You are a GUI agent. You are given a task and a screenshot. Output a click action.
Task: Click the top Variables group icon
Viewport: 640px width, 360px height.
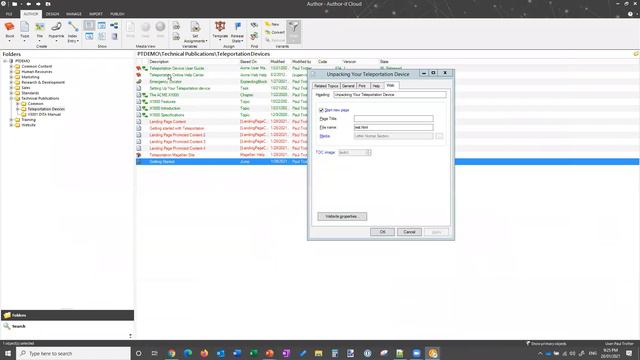point(176,26)
